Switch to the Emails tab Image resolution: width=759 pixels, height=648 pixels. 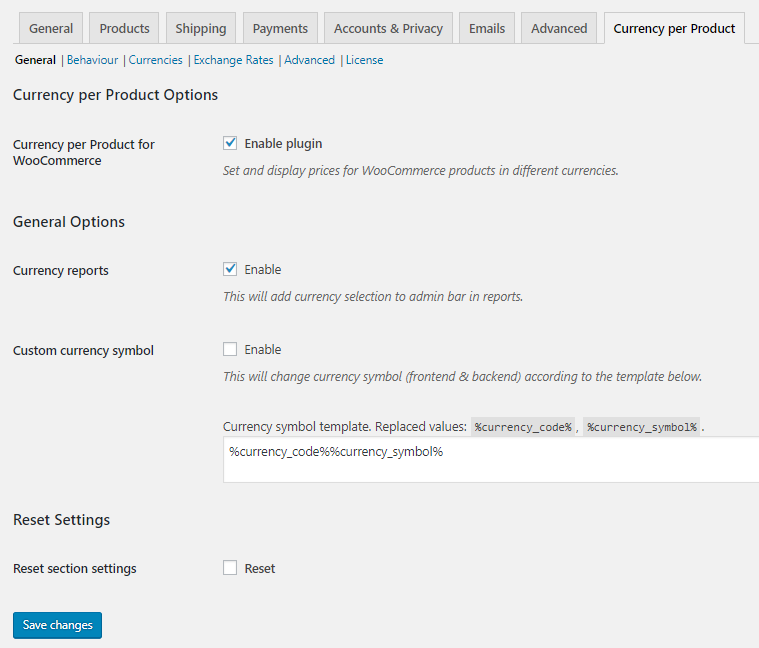487,28
